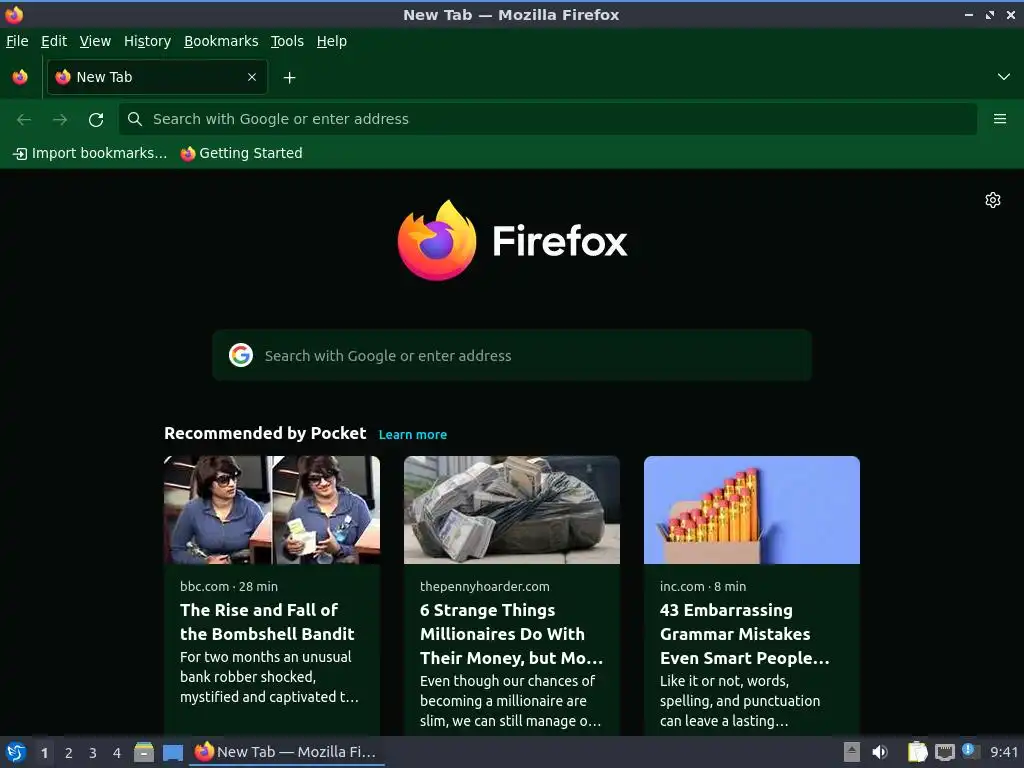
Task: Go back with the back arrow
Action: click(24, 120)
